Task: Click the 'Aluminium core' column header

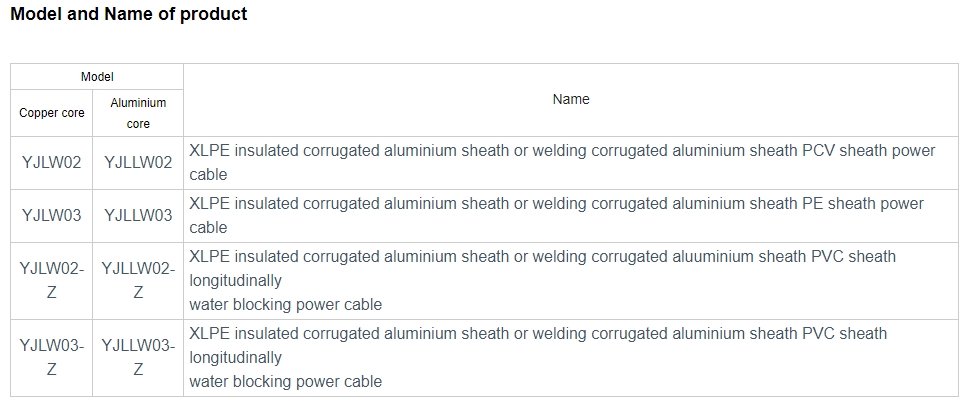Action: (x=138, y=113)
